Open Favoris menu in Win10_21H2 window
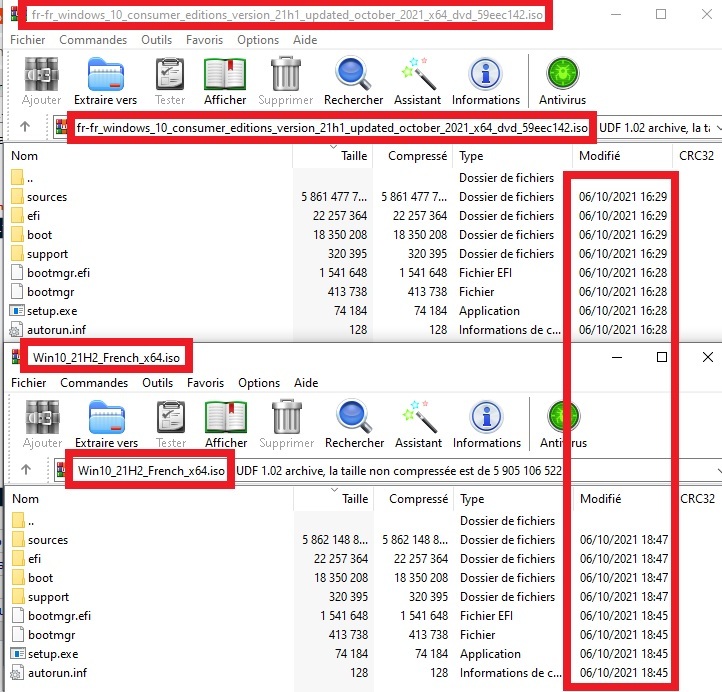The height and width of the screenshot is (692, 722). click(x=205, y=383)
